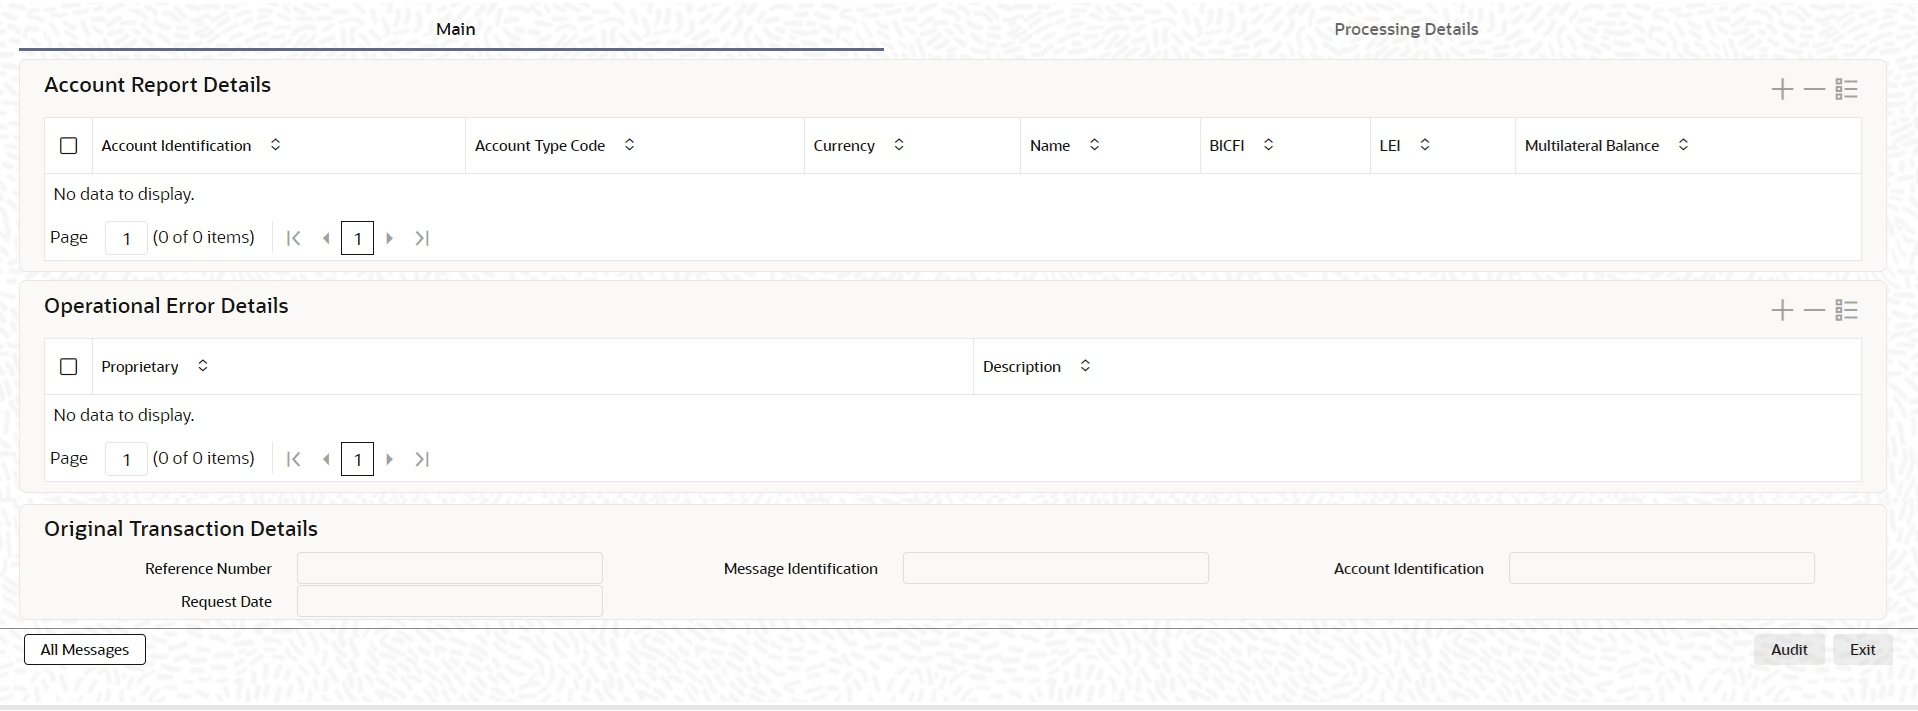This screenshot has height=711, width=1918.
Task: Click the Exit button
Action: tap(1862, 650)
